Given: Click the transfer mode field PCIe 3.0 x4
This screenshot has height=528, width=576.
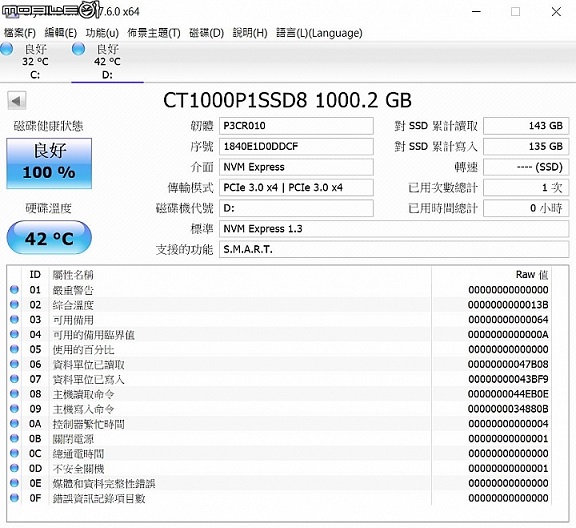Looking at the screenshot, I should pyautogui.click(x=296, y=188).
